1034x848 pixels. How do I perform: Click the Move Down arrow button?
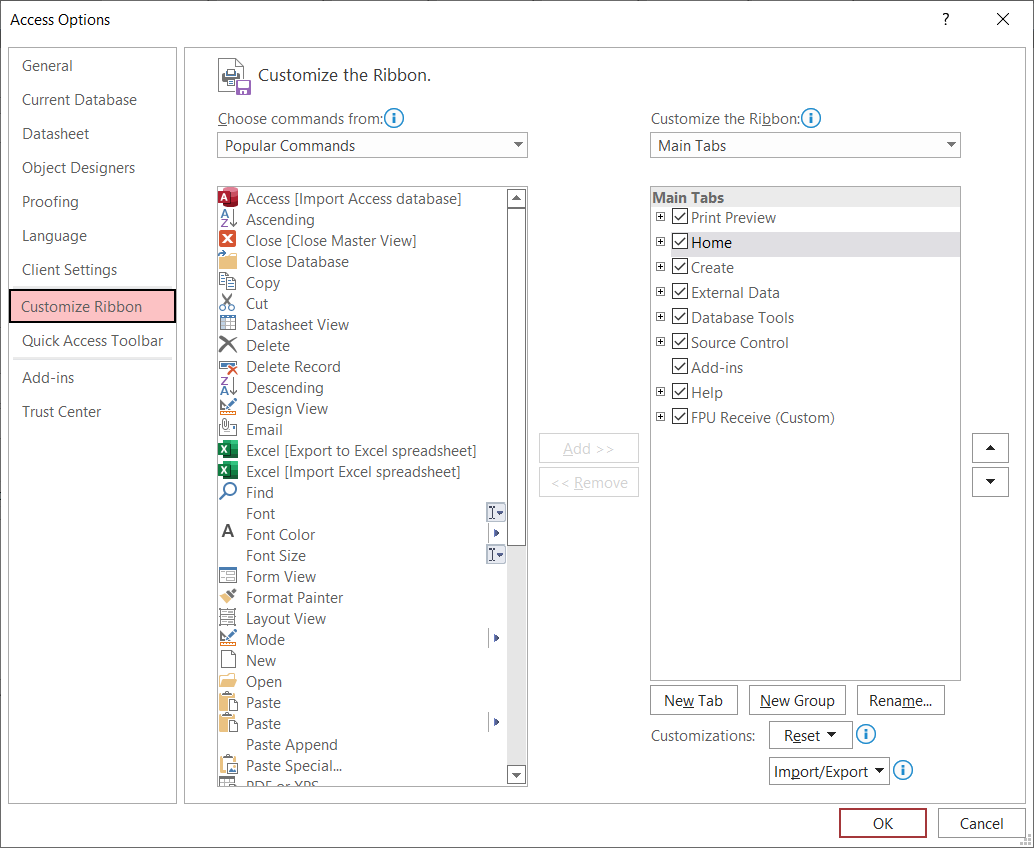pyautogui.click(x=990, y=481)
